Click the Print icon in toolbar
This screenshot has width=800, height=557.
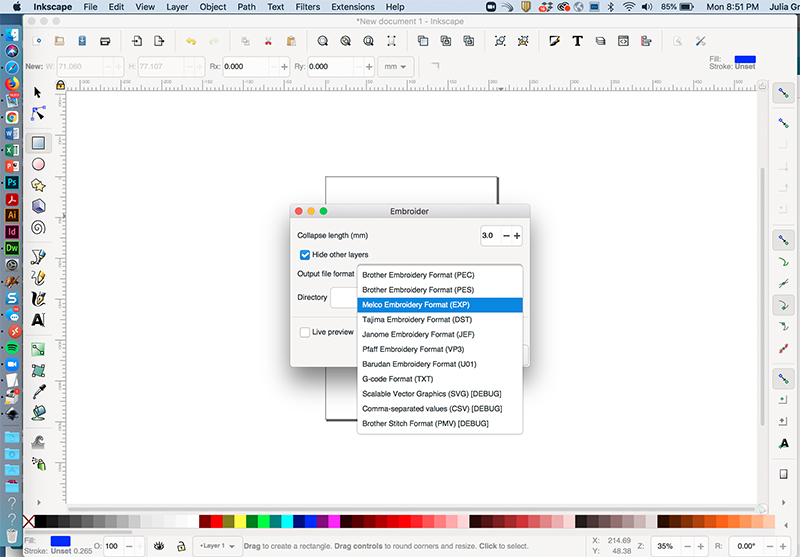(105, 41)
